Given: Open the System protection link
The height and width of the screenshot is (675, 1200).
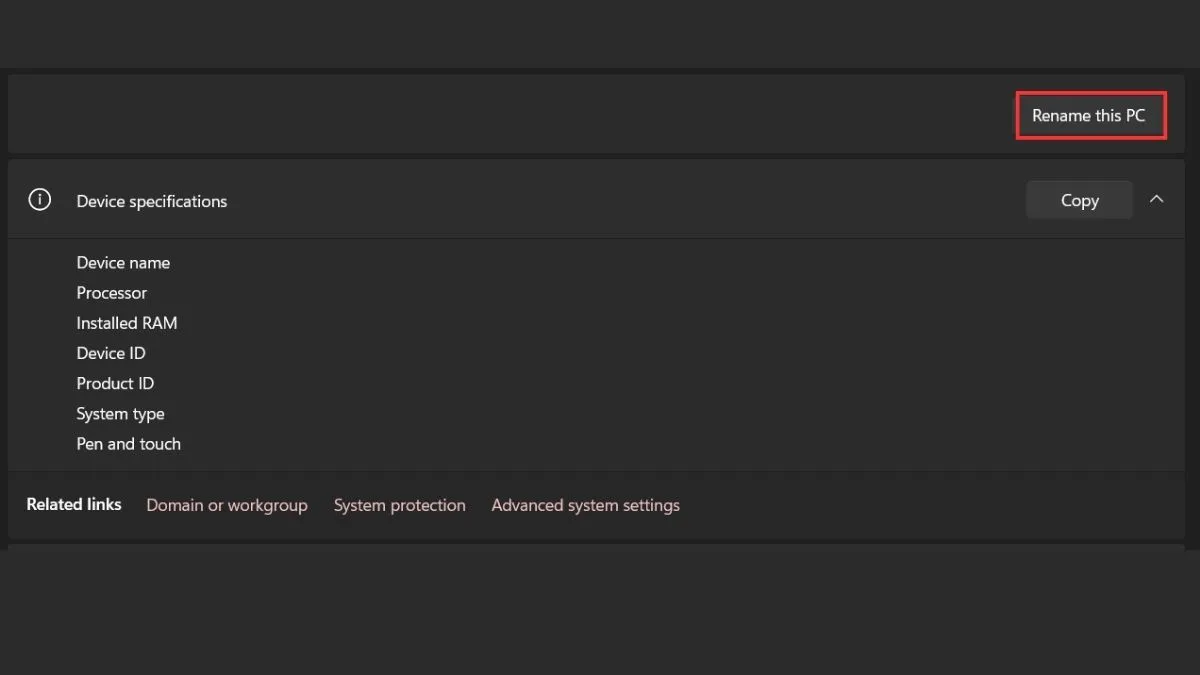Looking at the screenshot, I should click(399, 506).
